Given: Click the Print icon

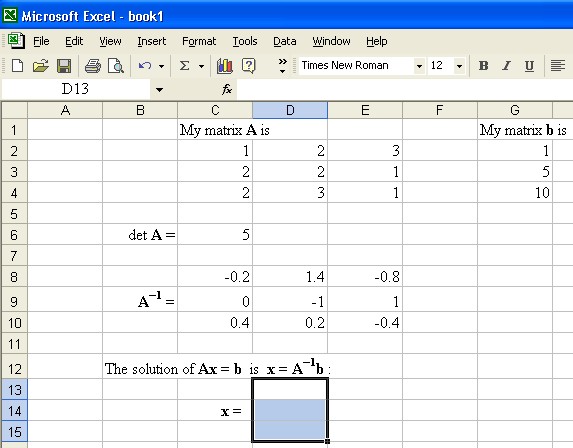Looking at the screenshot, I should 93,66.
